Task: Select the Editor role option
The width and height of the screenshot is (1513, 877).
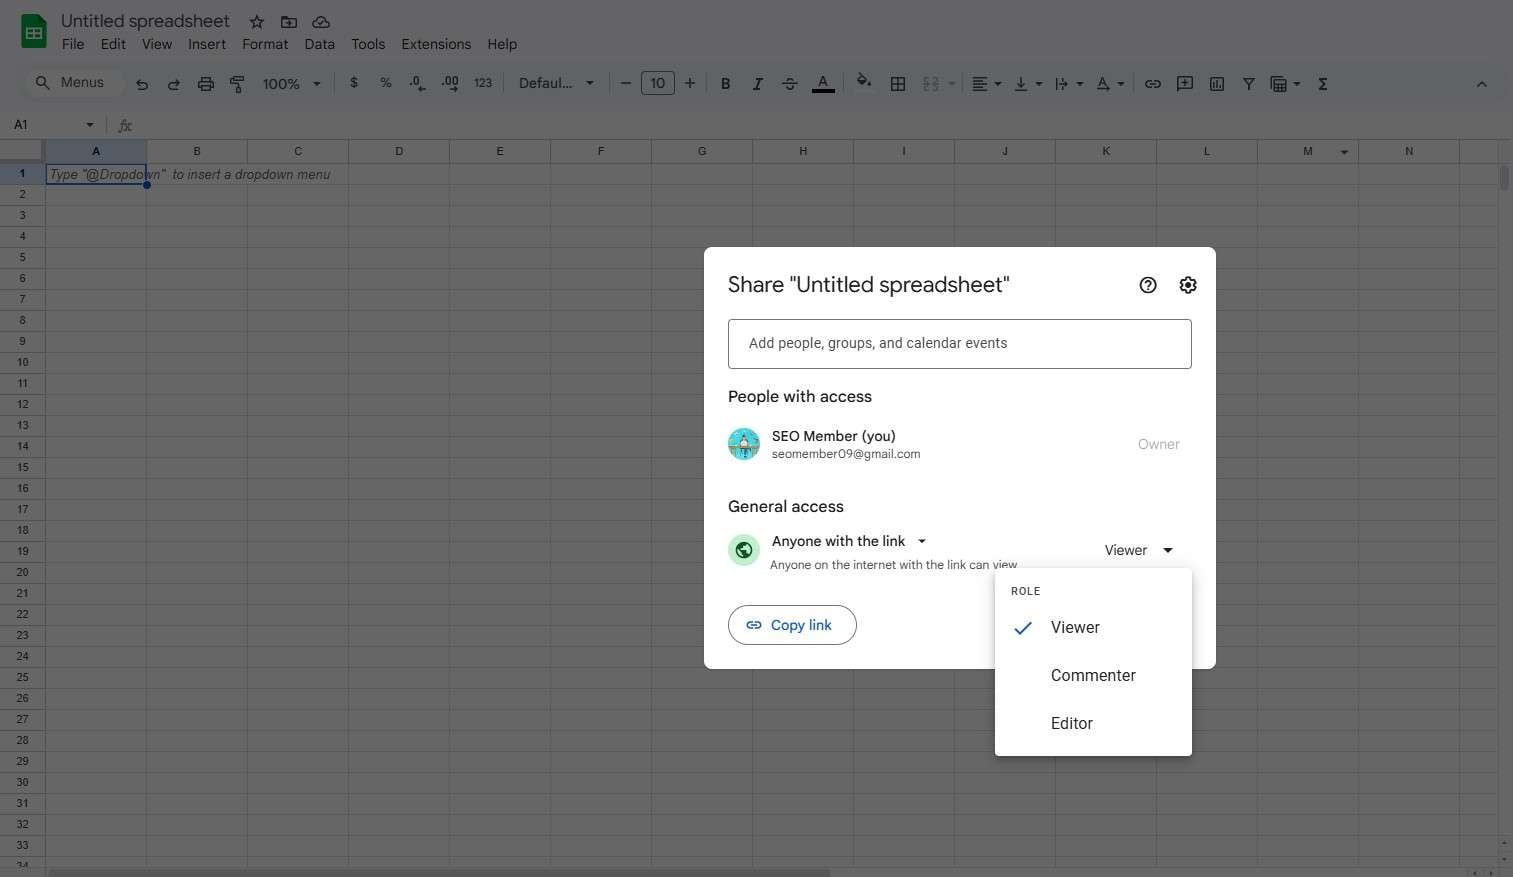Action: coord(1093,724)
